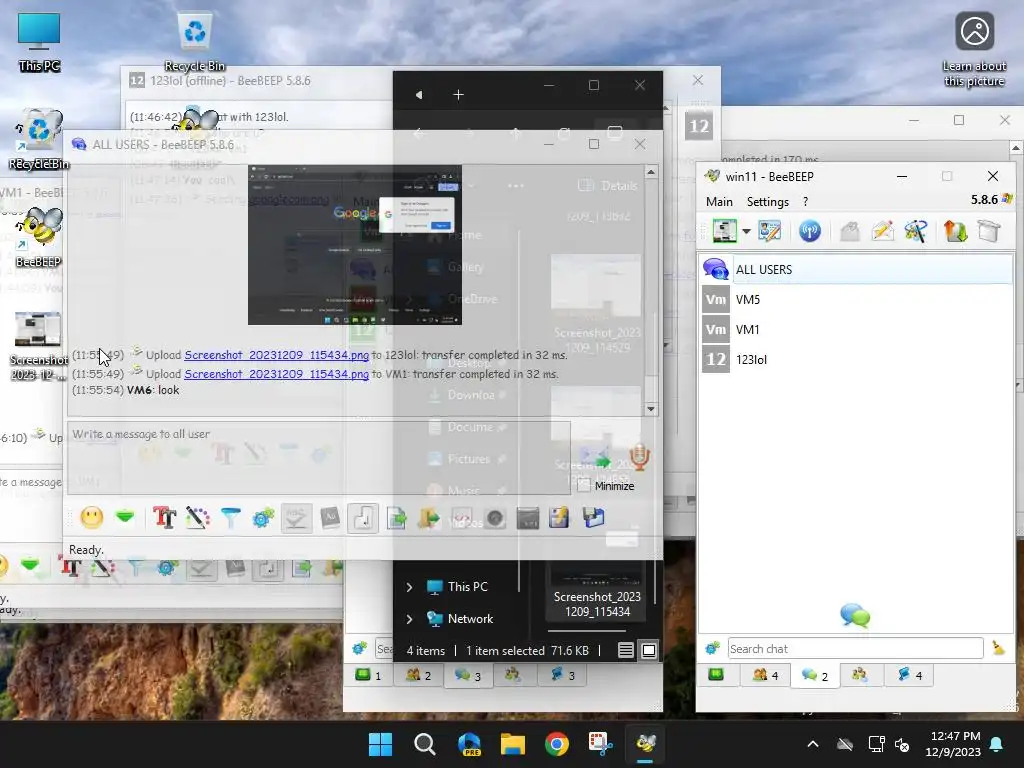Image resolution: width=1024 pixels, height=768 pixels.
Task: Open the font style tool in ALL USERS chat
Action: pos(164,518)
